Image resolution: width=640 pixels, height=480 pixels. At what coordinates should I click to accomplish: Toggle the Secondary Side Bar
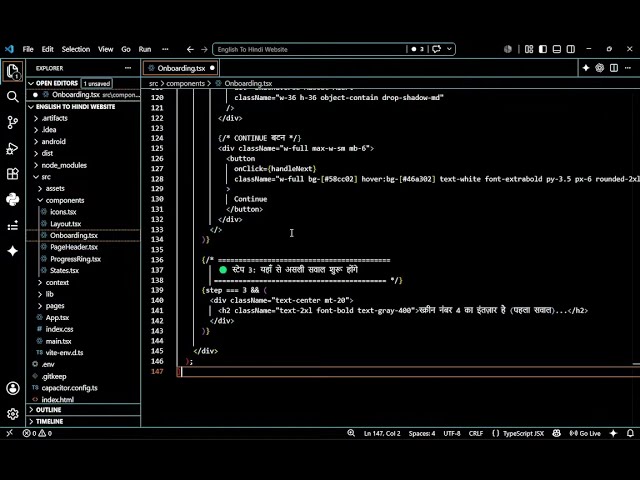point(571,49)
